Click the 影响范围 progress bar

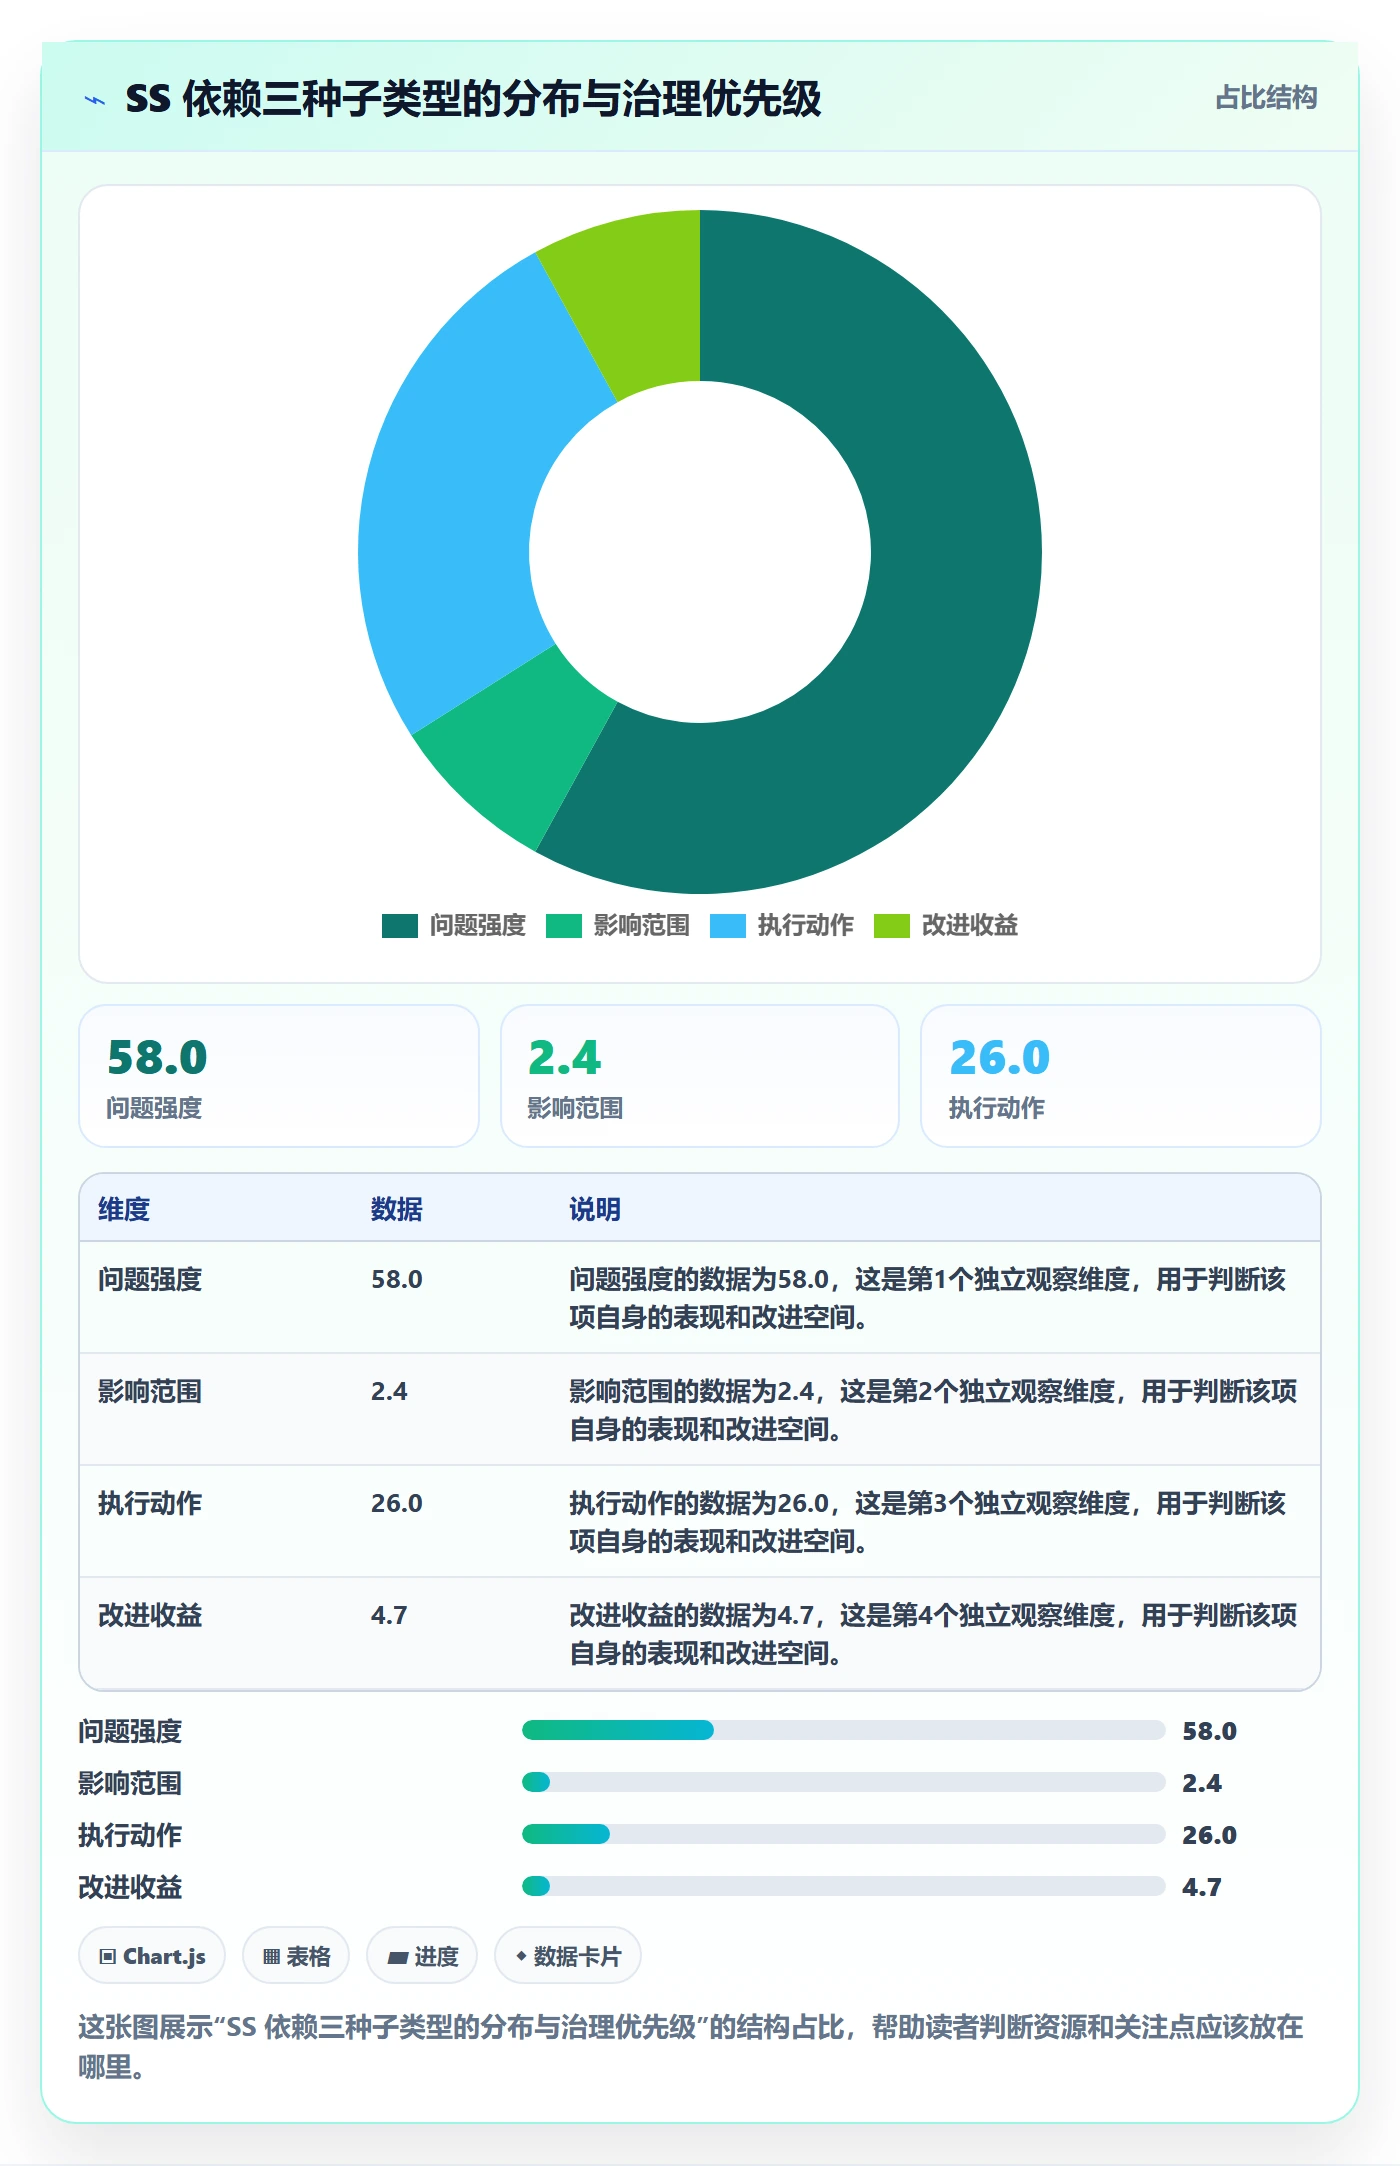coord(844,1782)
